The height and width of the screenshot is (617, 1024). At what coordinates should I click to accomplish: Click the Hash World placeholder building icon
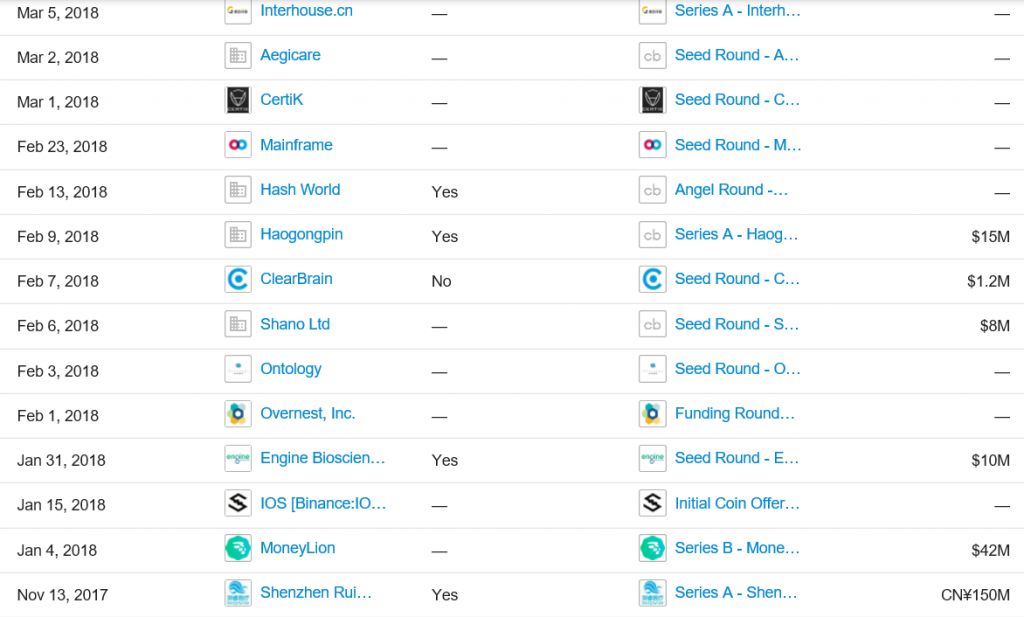[x=238, y=190]
